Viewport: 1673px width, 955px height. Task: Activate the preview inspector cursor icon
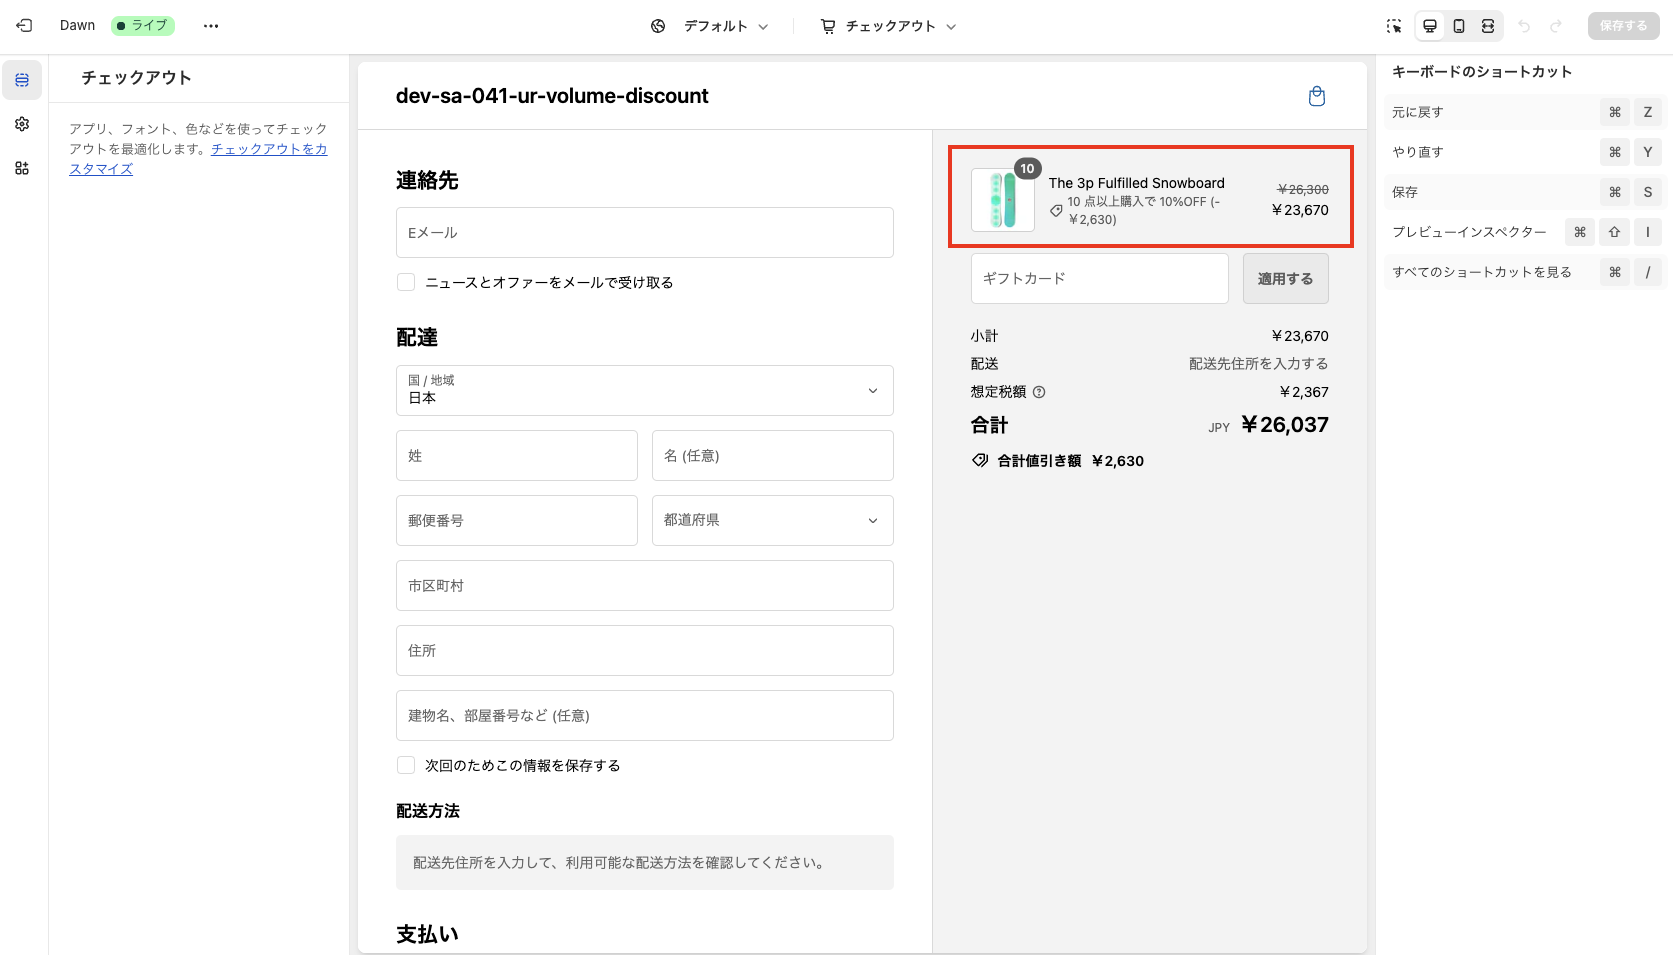click(x=1394, y=26)
